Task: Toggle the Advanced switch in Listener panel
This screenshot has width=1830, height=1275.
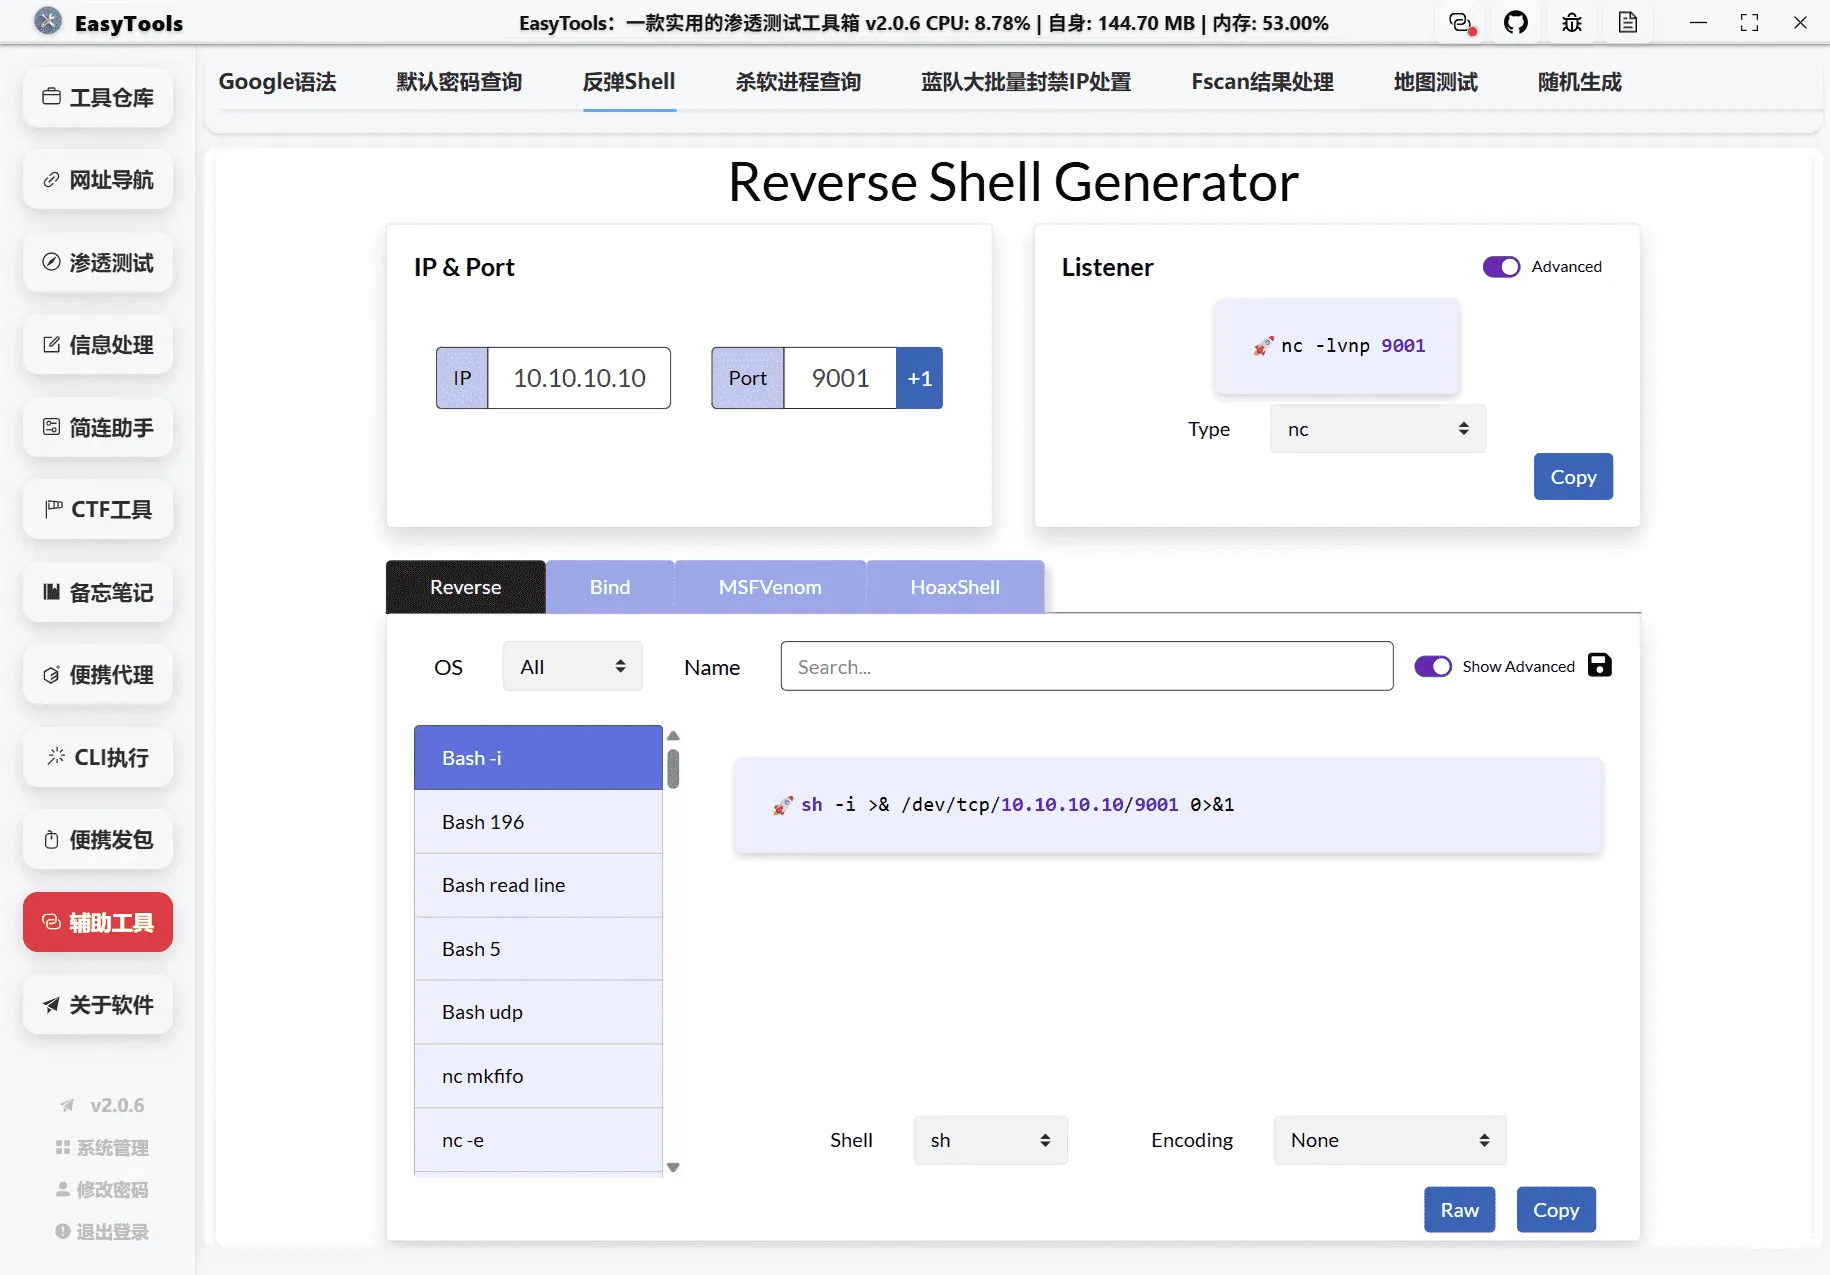Action: pyautogui.click(x=1500, y=266)
